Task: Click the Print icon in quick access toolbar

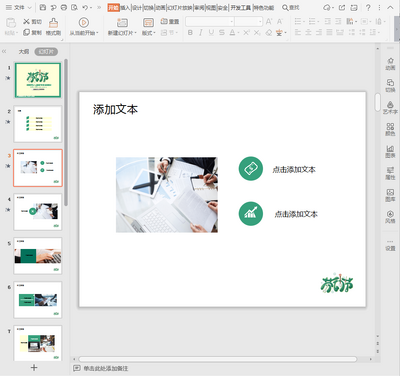Action: (x=64, y=7)
